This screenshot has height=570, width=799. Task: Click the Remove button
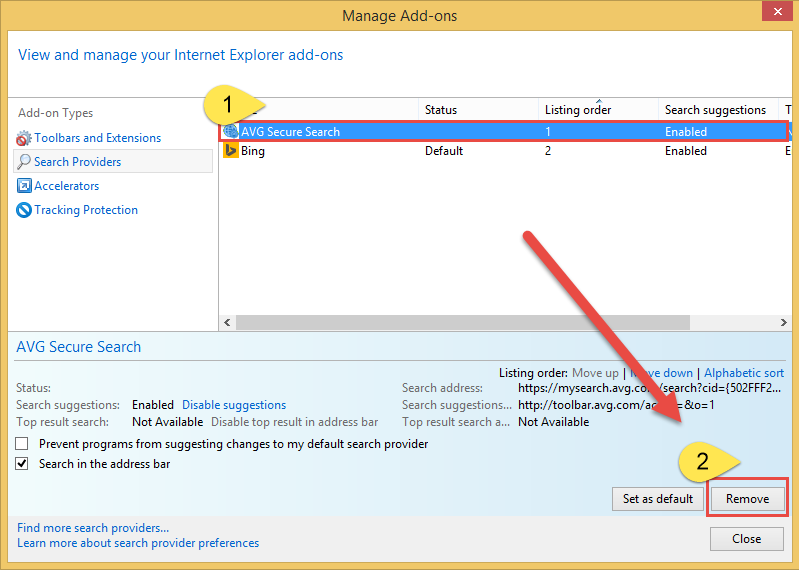click(748, 499)
